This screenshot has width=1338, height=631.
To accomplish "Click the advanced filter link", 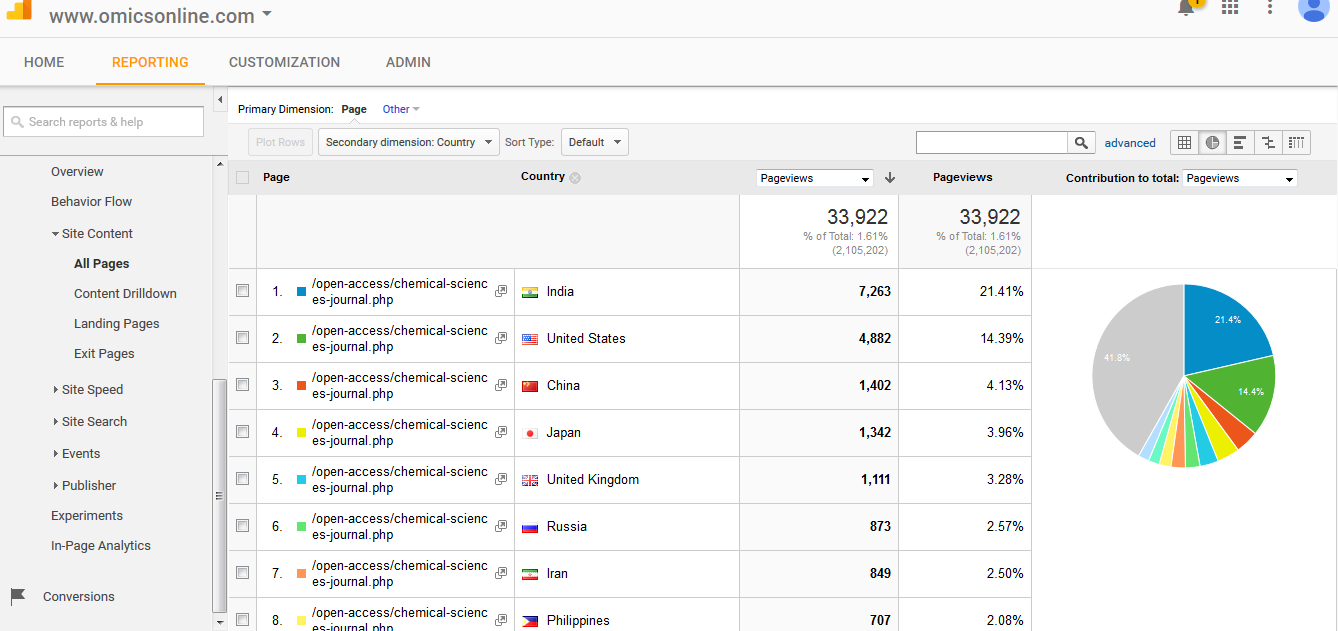I will point(1130,143).
